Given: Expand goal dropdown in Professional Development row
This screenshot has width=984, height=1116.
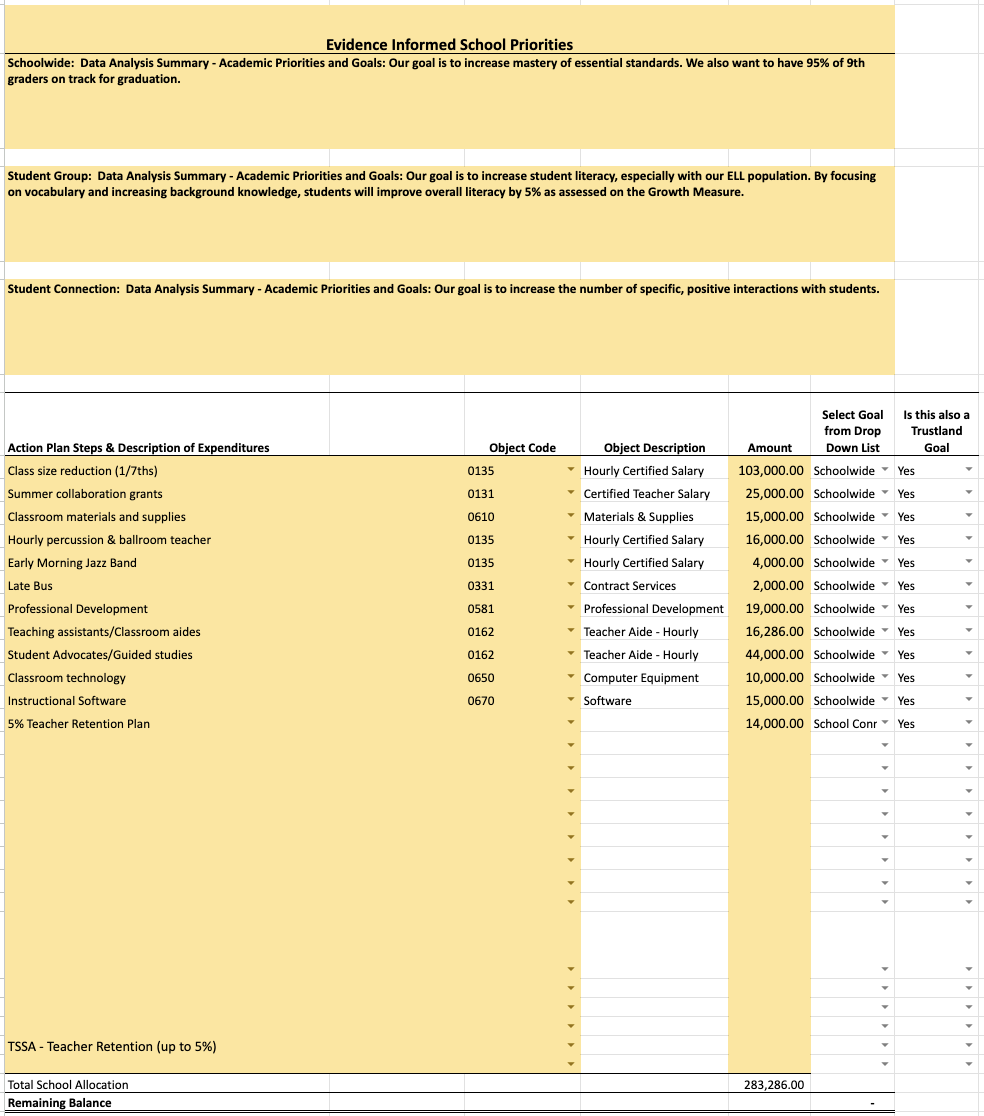Looking at the screenshot, I should (x=885, y=608).
